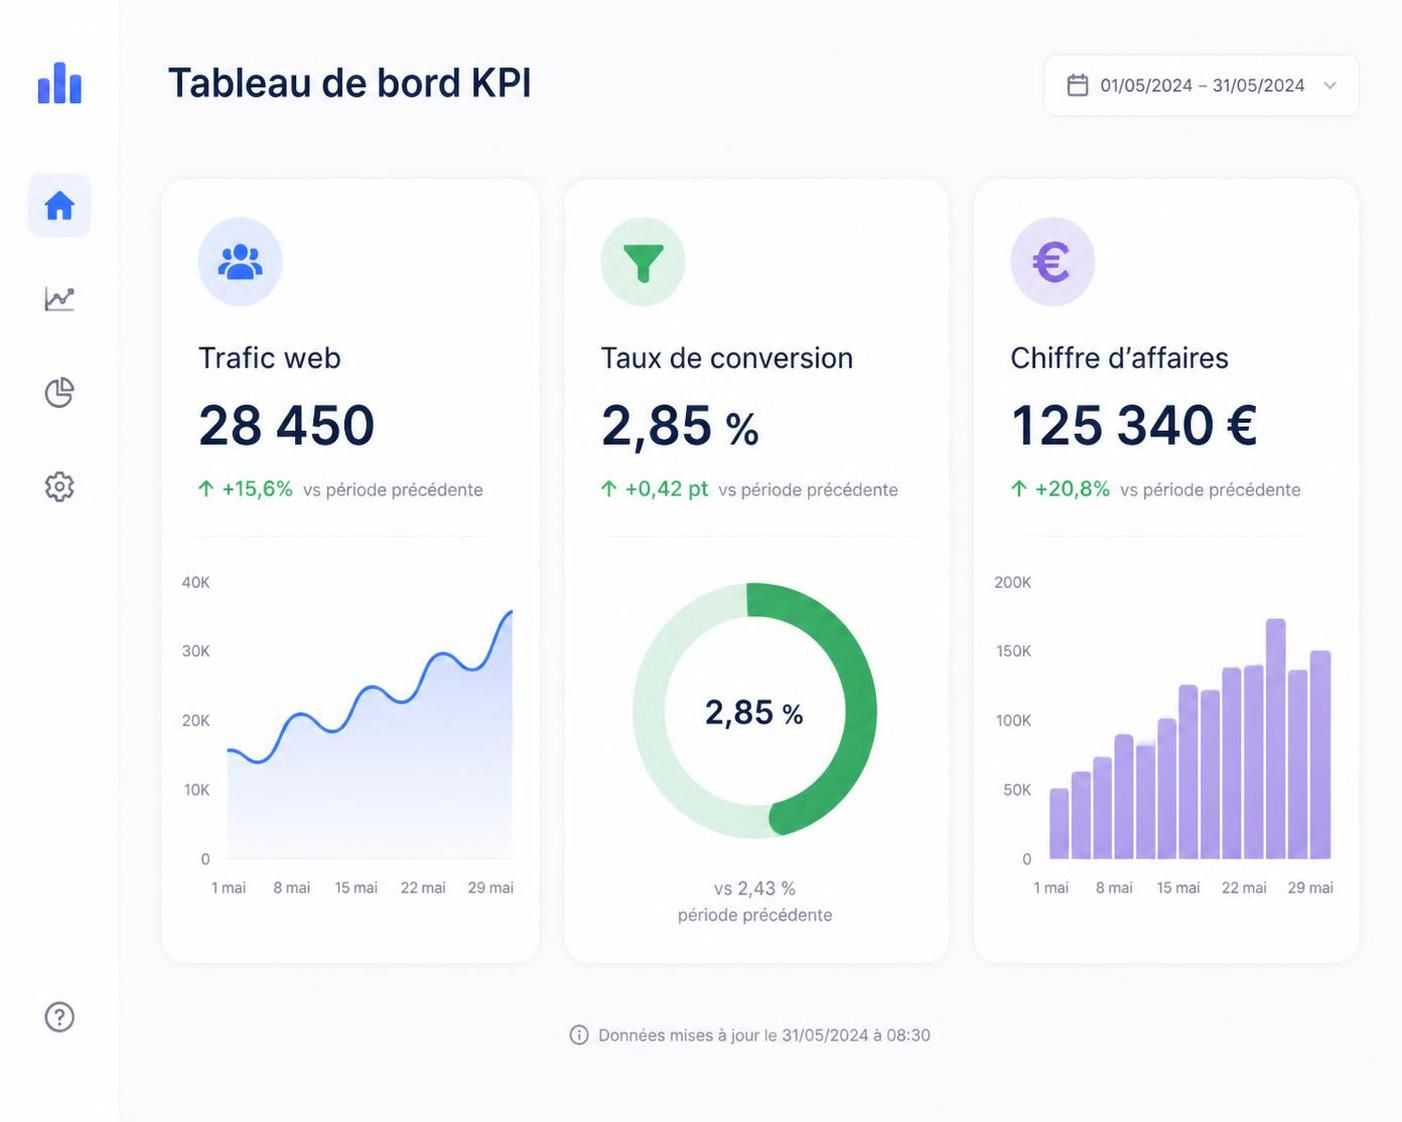
Task: Go to the Home dashboard icon
Action: 59,205
